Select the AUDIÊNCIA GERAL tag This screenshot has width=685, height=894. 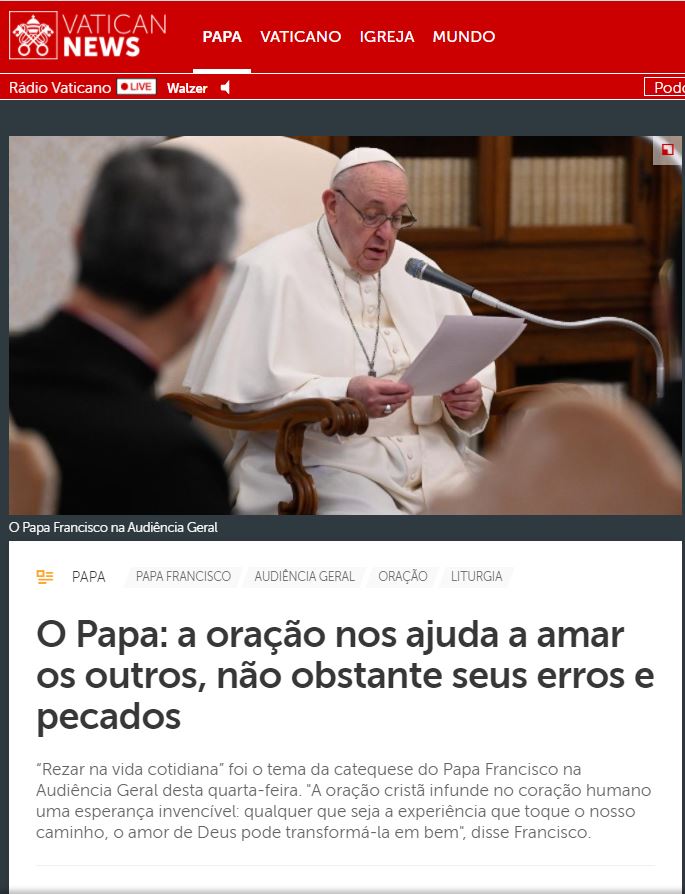pos(305,576)
